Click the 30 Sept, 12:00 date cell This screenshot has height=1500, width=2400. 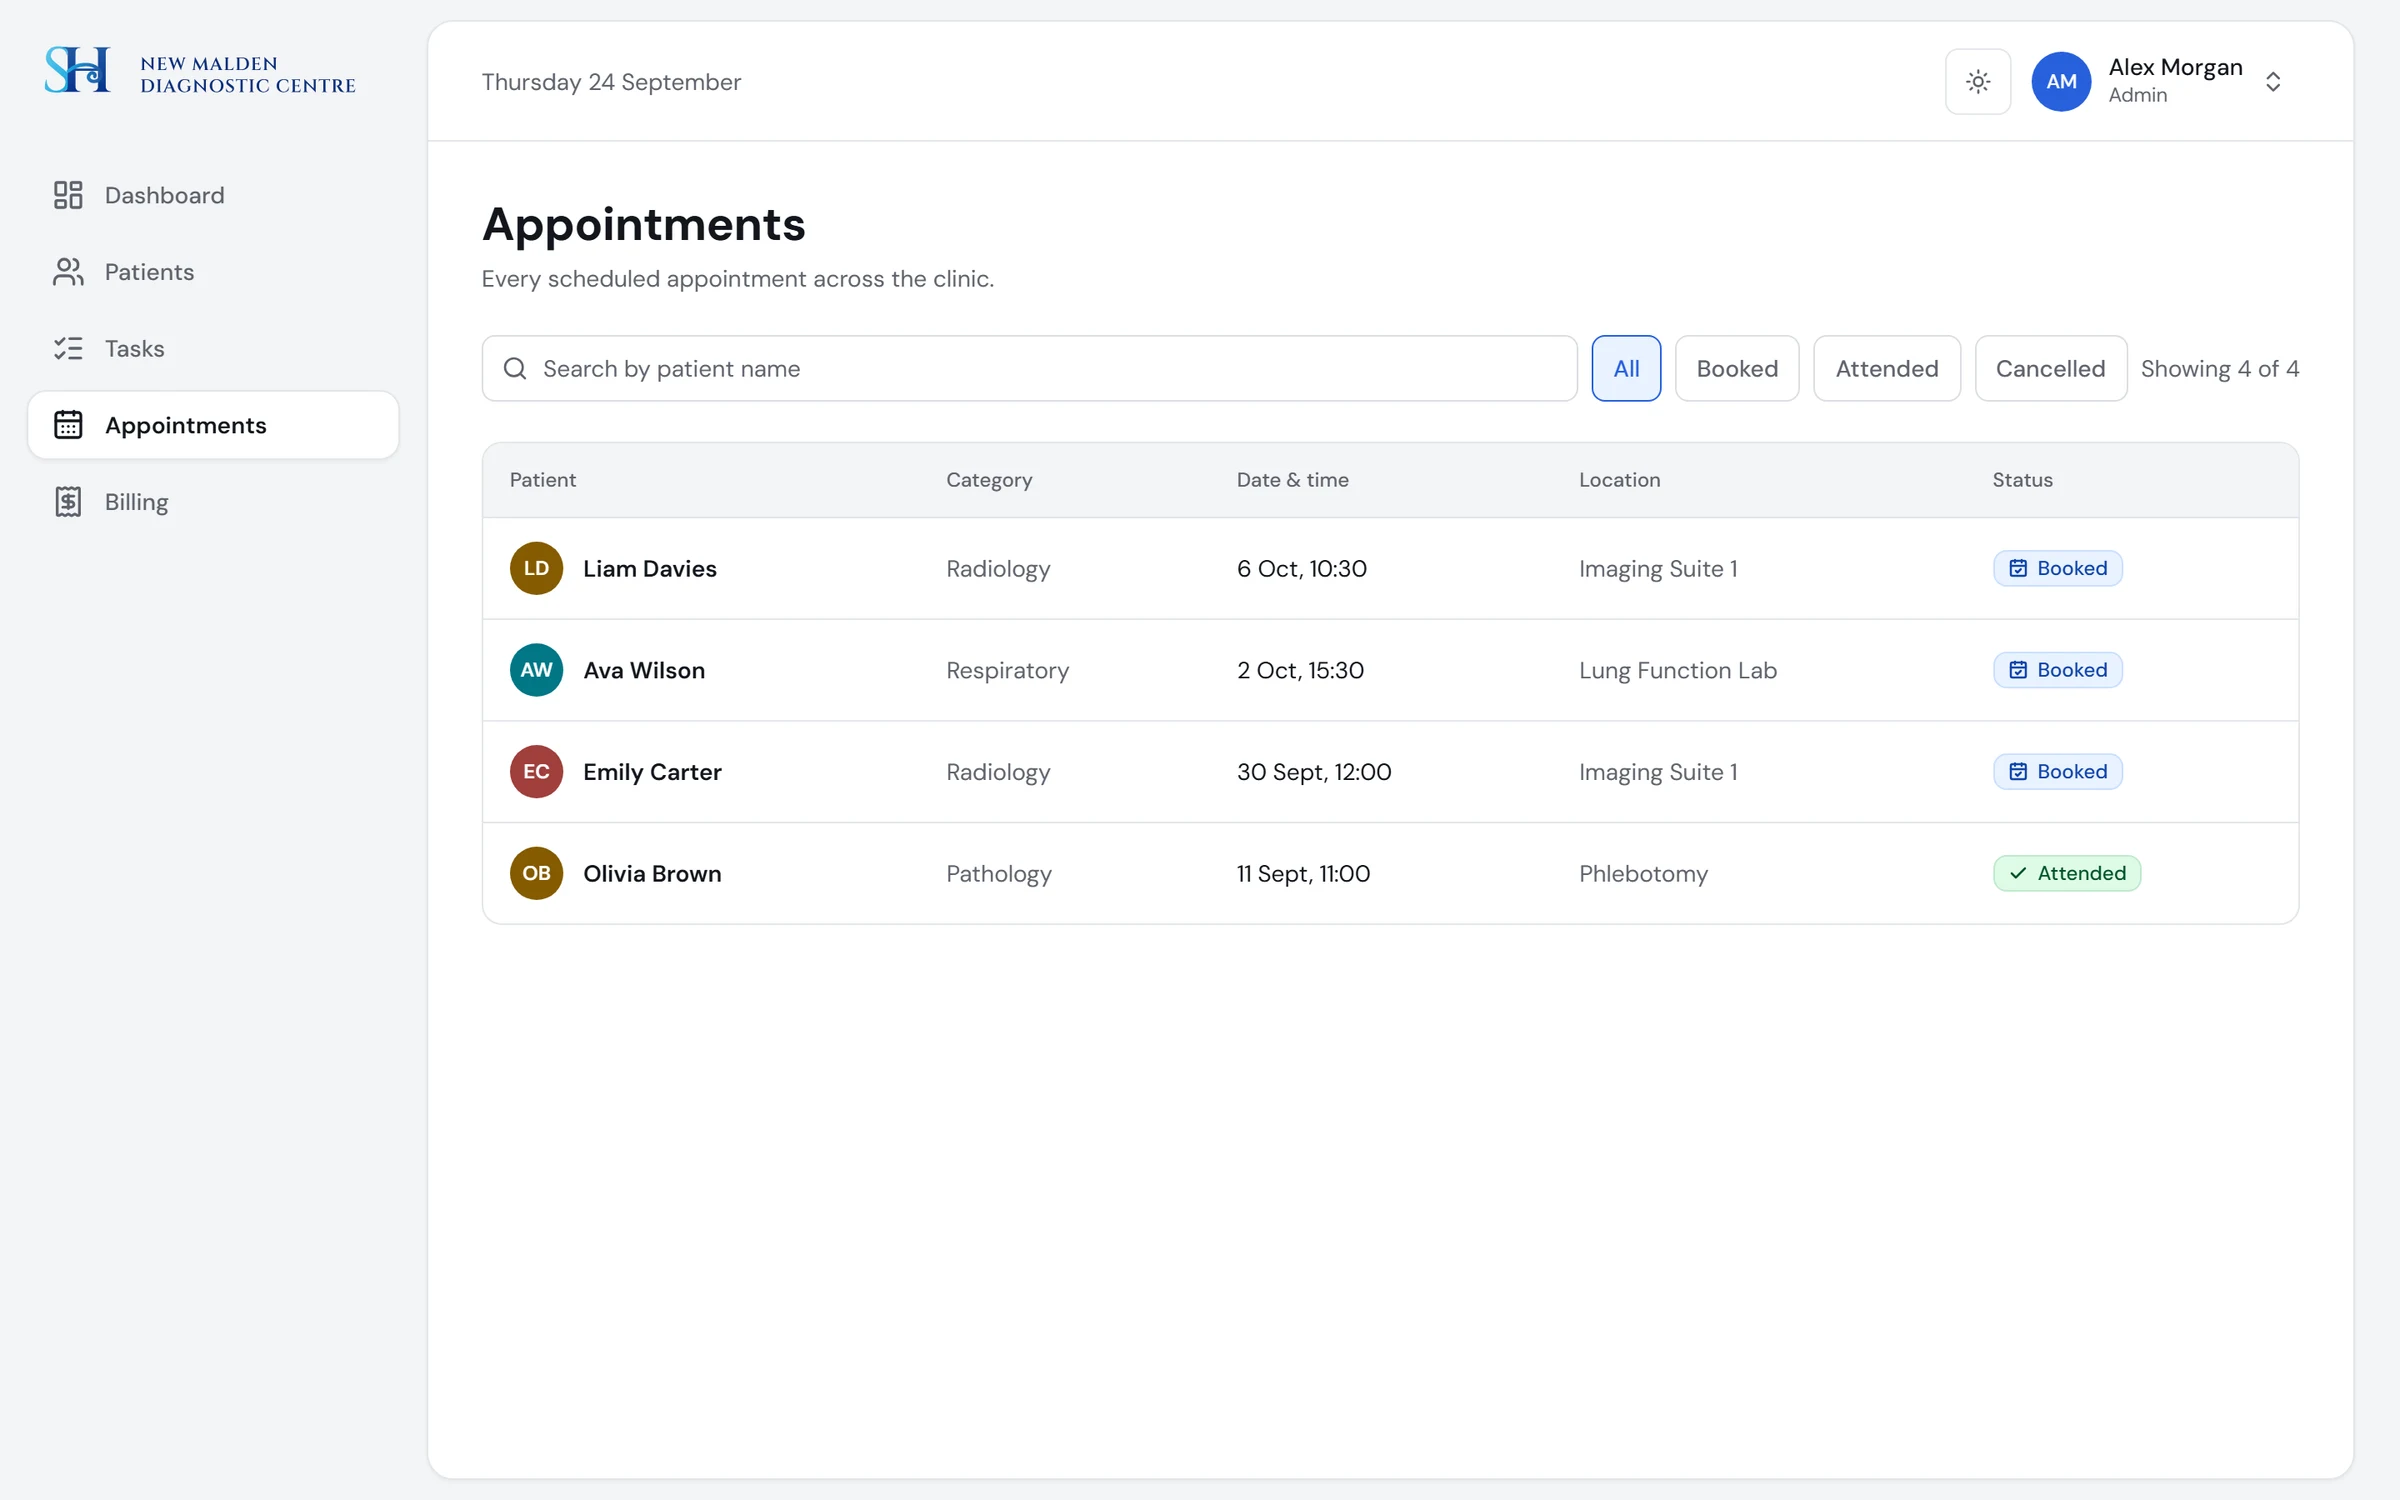click(1313, 772)
